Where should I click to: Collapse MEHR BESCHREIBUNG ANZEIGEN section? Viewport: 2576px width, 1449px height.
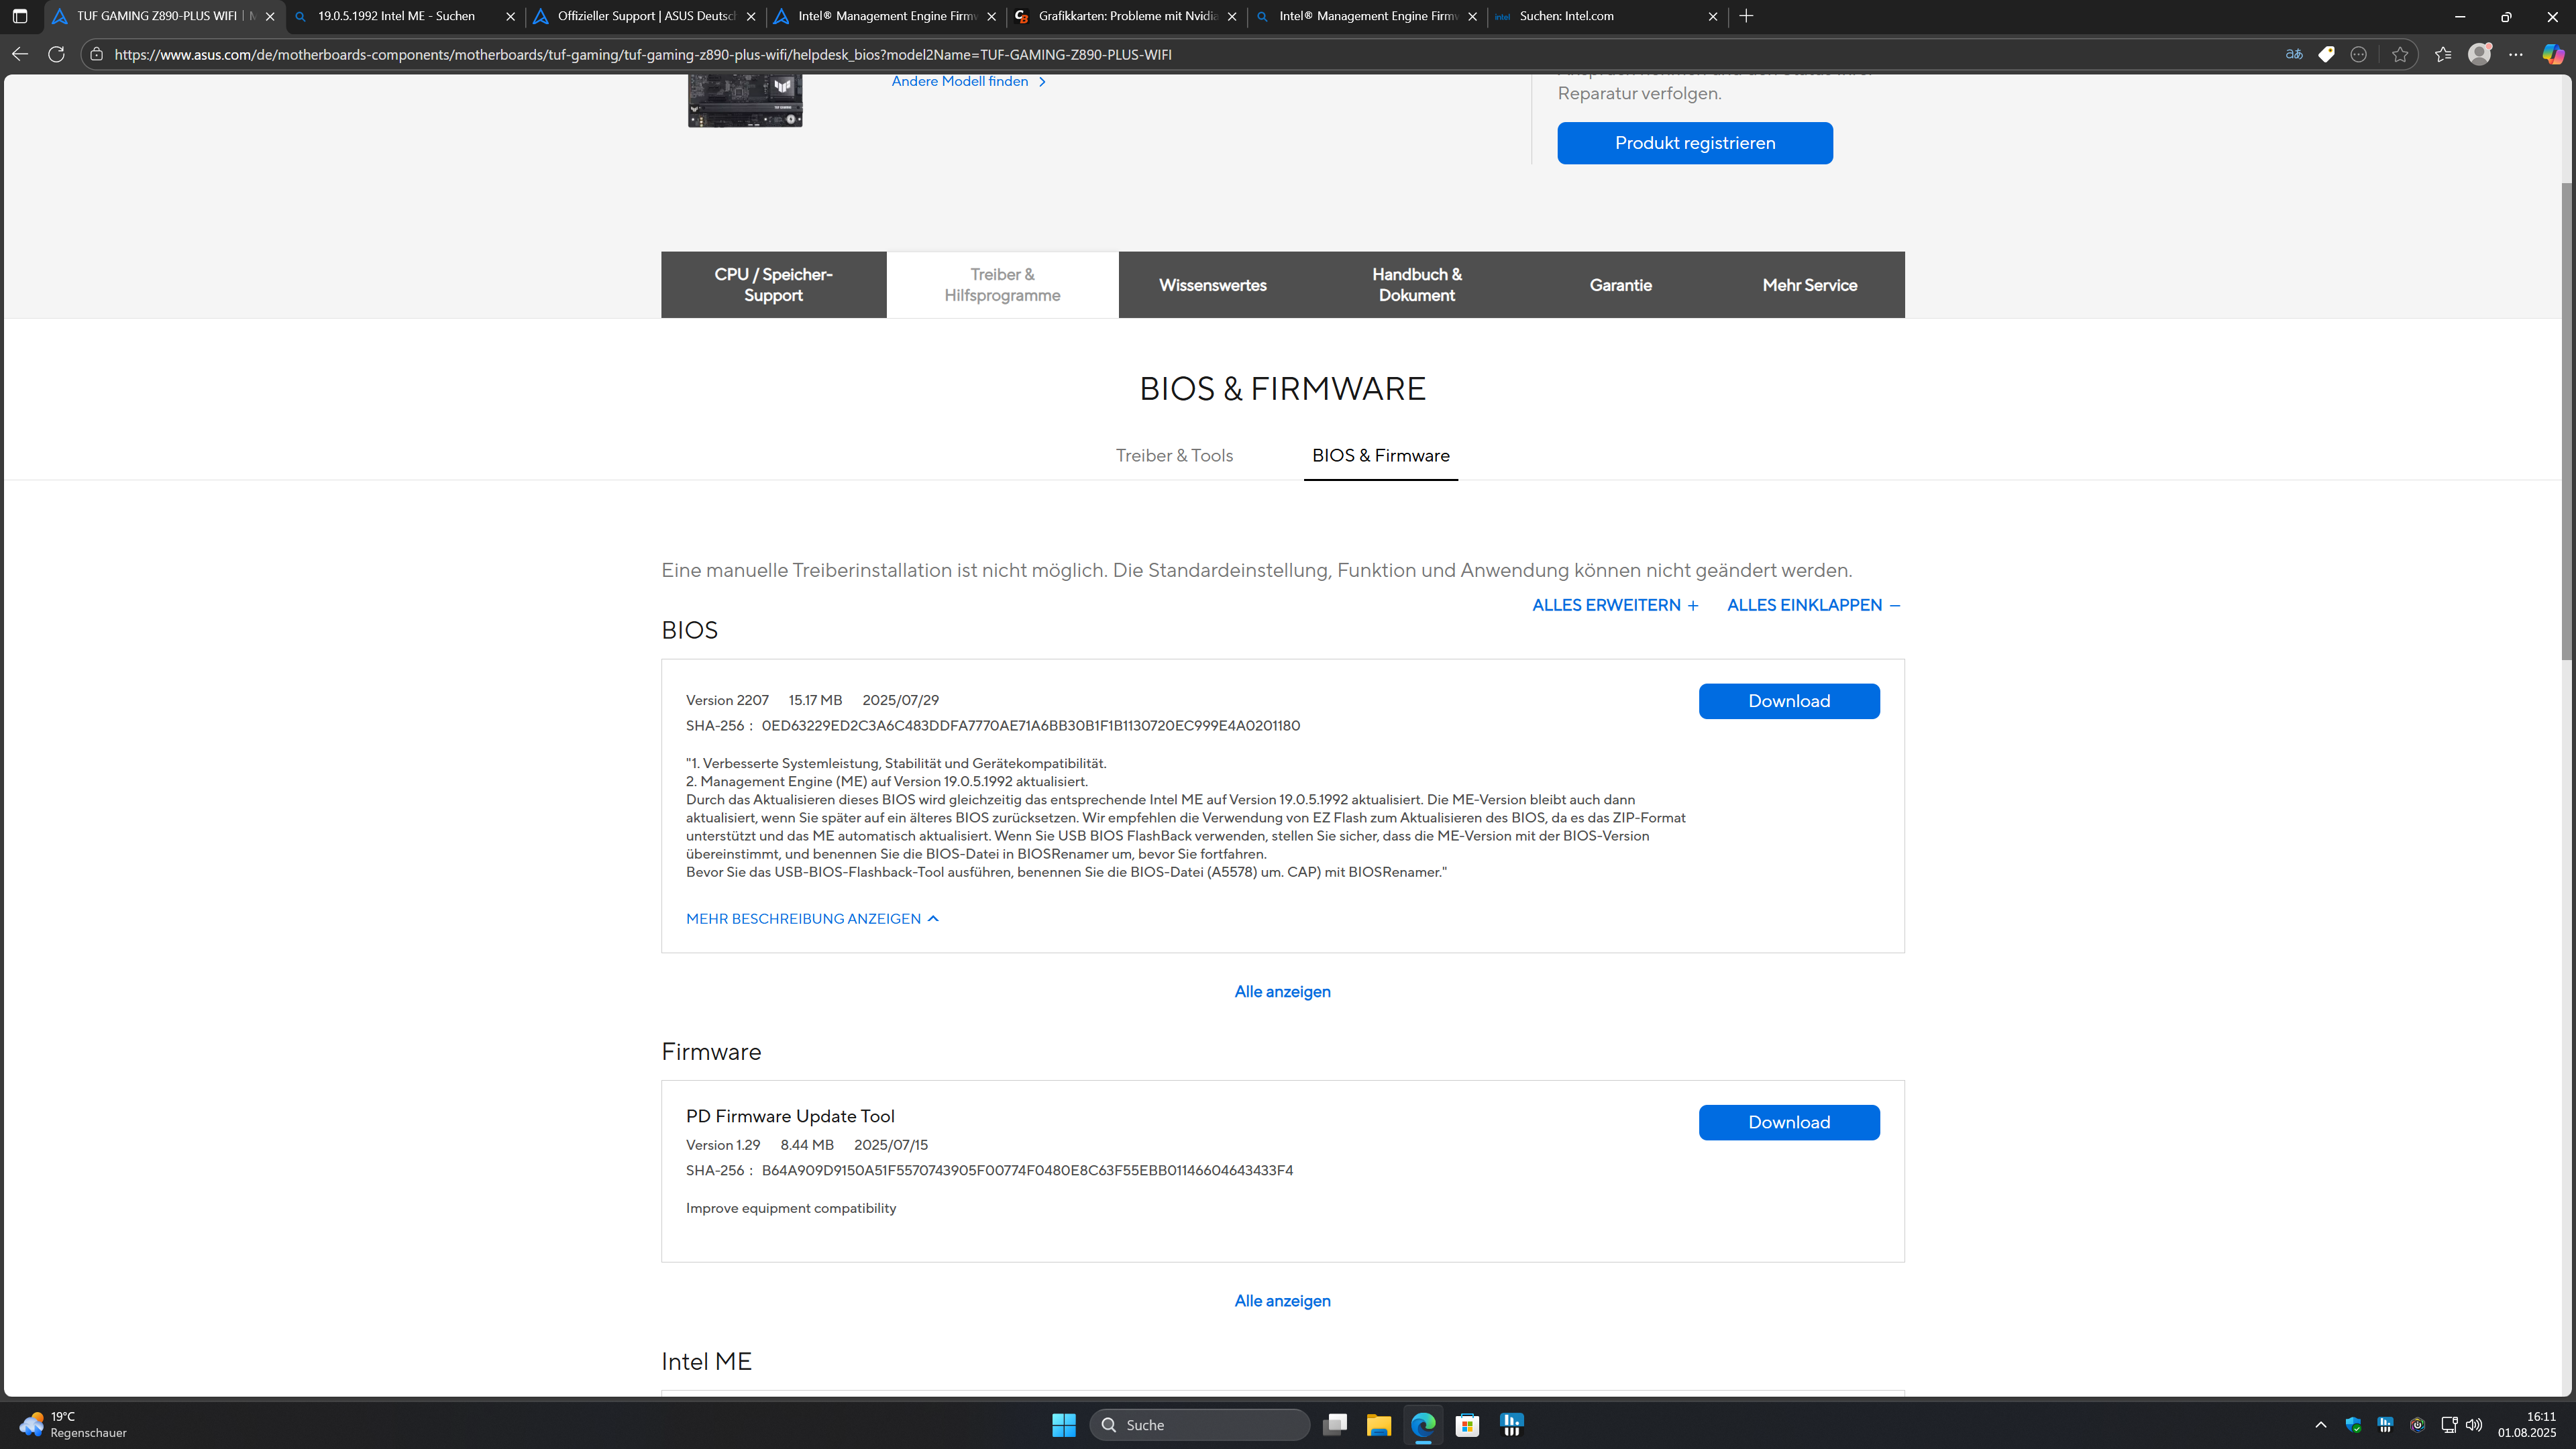[x=812, y=918]
